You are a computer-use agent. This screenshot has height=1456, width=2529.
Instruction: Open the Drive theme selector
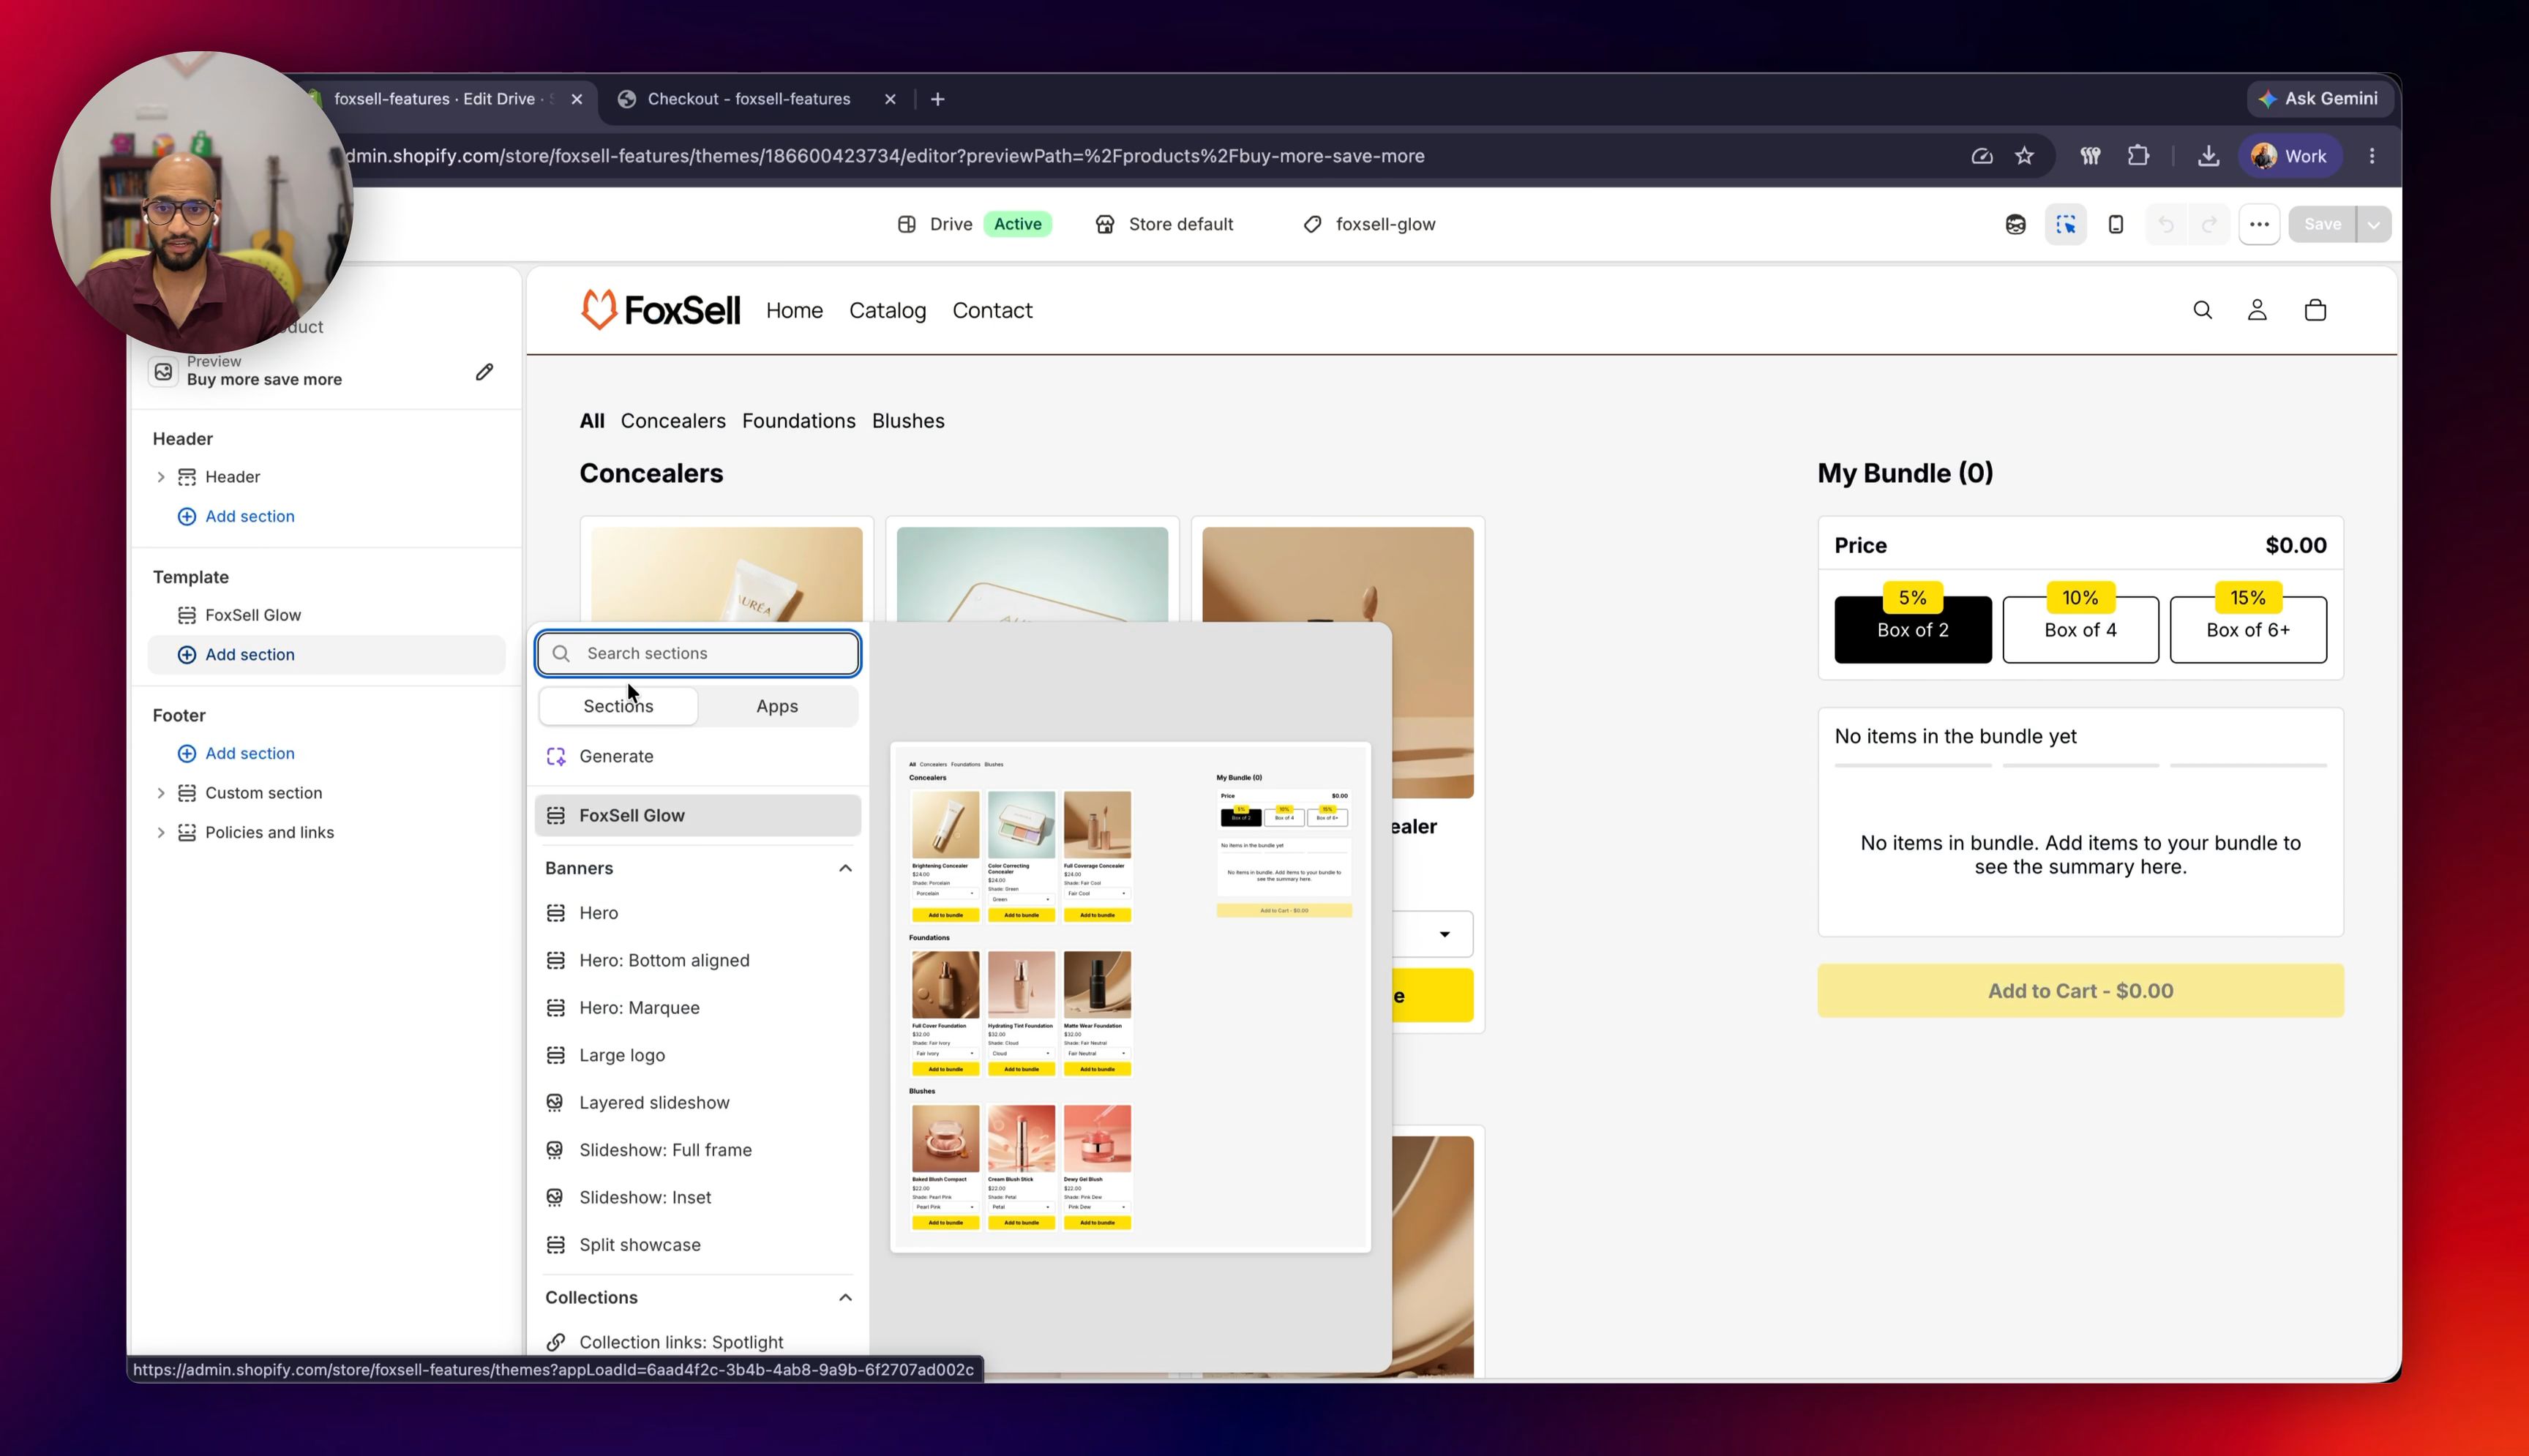point(974,224)
